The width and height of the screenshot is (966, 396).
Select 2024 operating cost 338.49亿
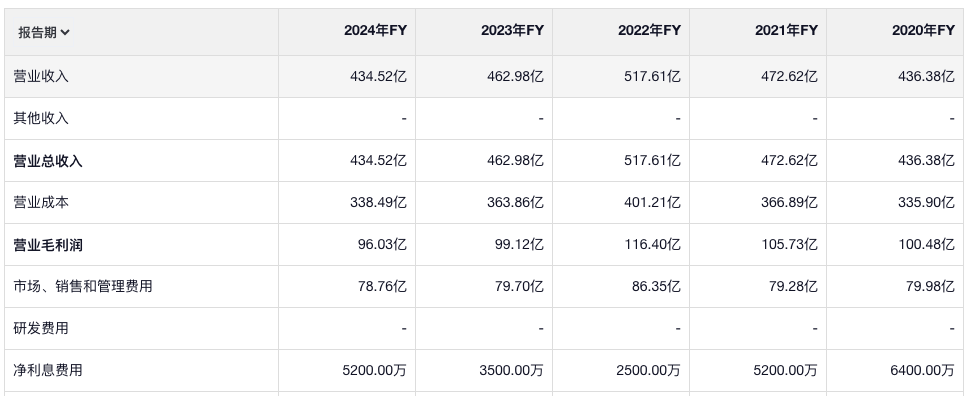tap(378, 202)
